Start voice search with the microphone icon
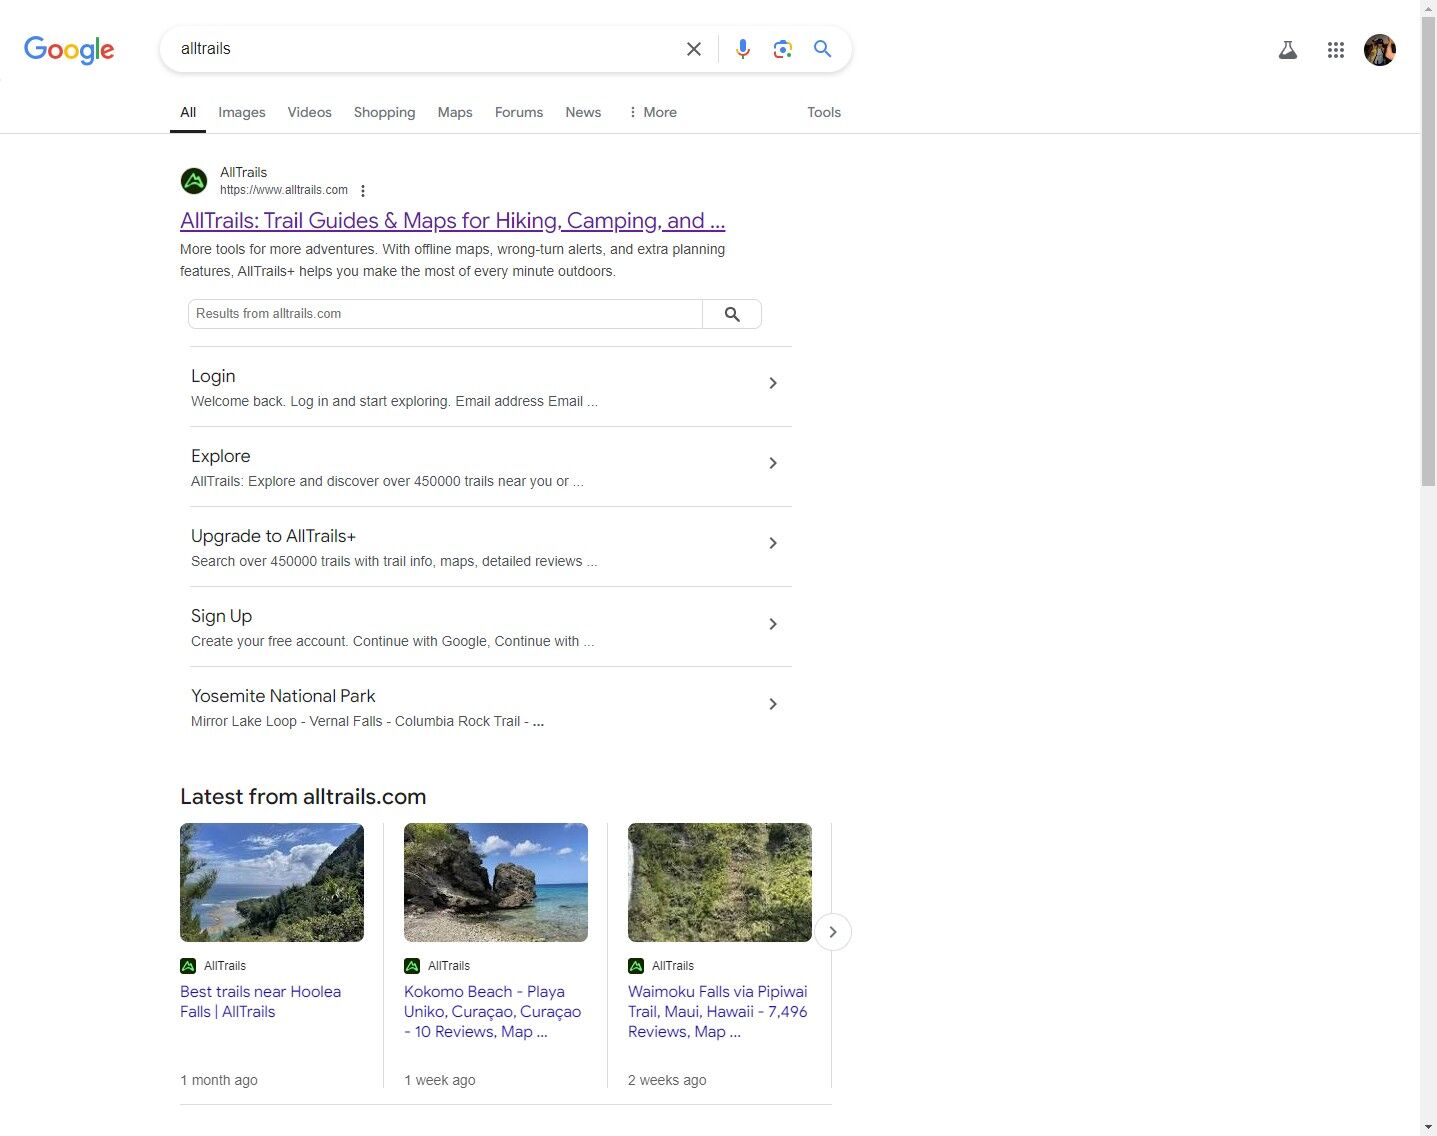The height and width of the screenshot is (1136, 1437). coord(743,49)
